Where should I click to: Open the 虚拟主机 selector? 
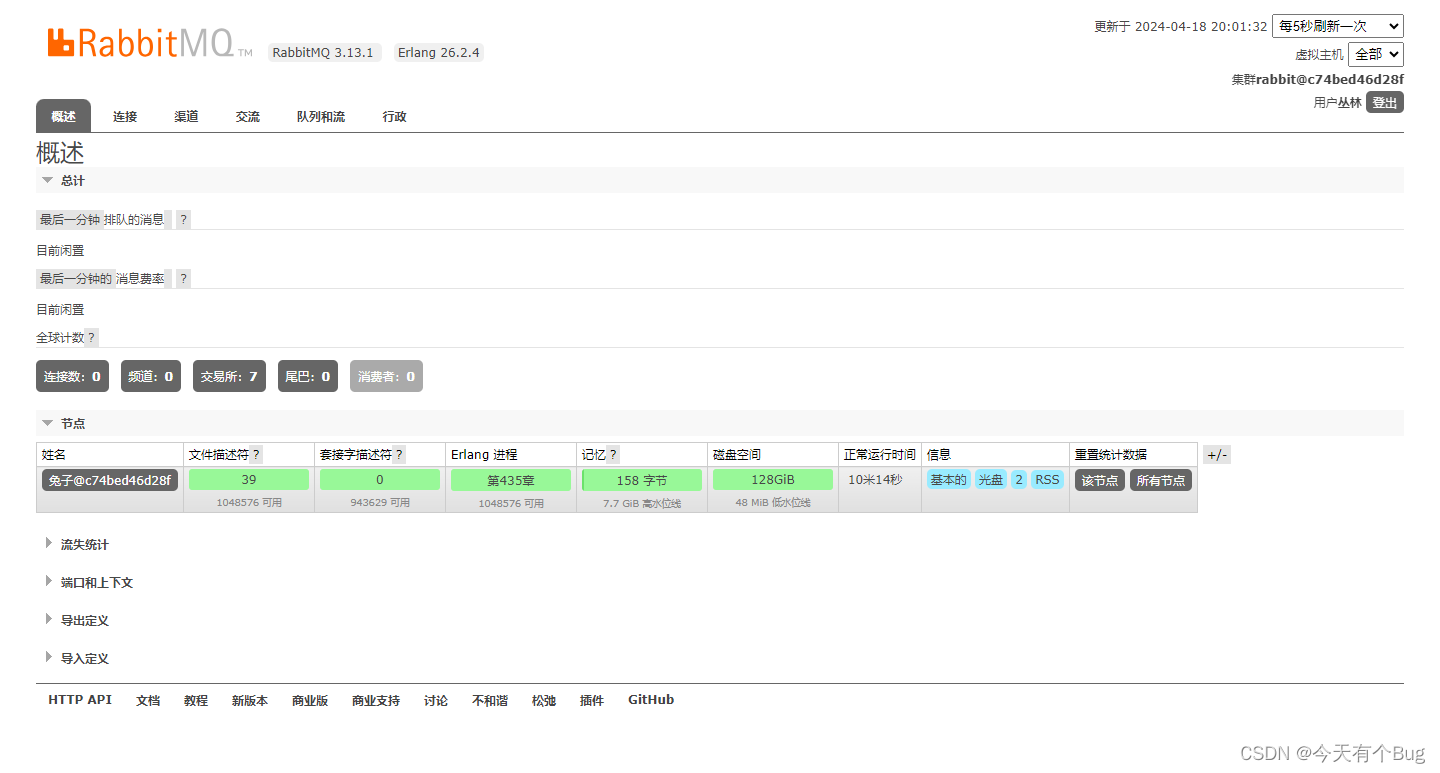1375,54
